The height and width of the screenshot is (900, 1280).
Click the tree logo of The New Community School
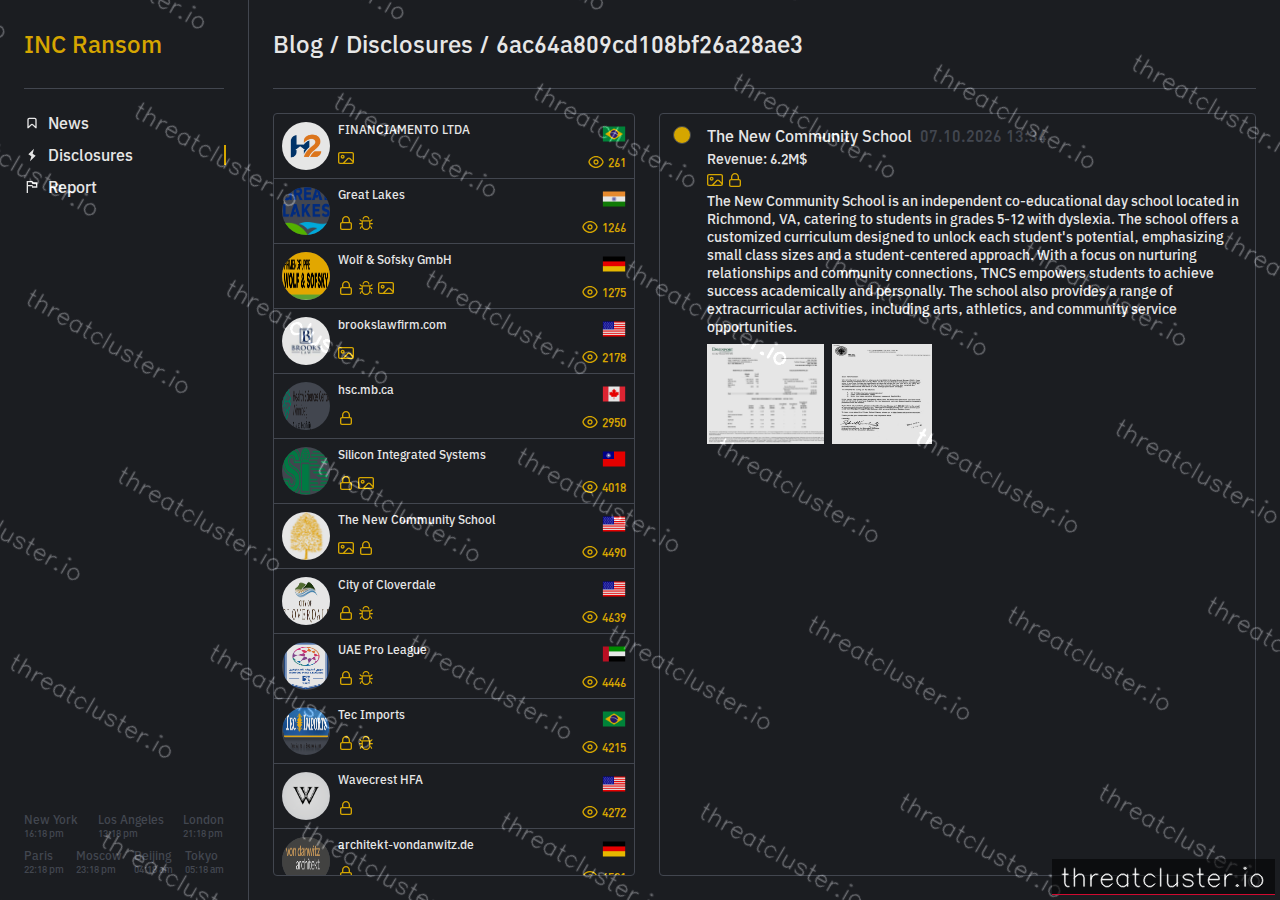tap(306, 536)
